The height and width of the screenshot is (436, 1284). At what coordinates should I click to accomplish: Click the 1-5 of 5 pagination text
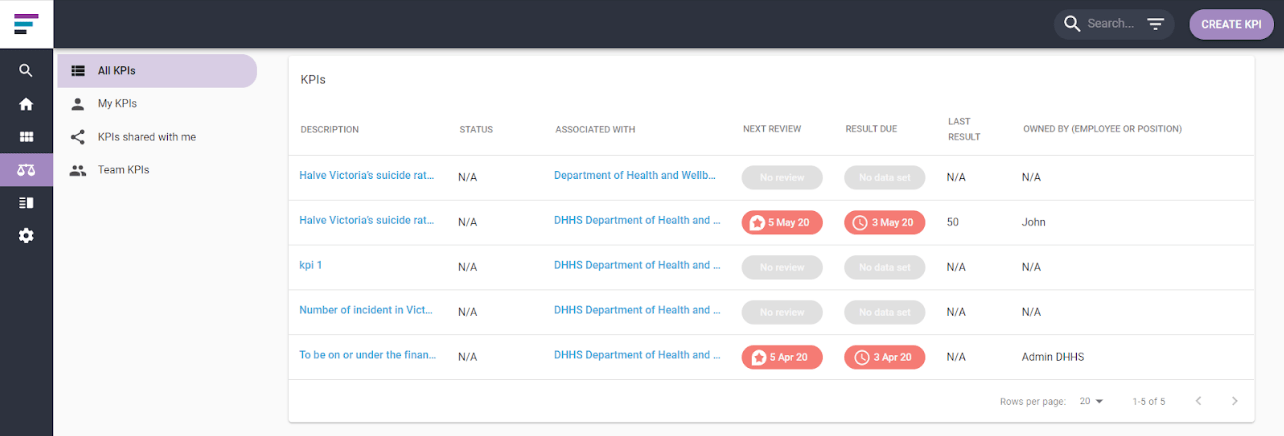(1149, 401)
